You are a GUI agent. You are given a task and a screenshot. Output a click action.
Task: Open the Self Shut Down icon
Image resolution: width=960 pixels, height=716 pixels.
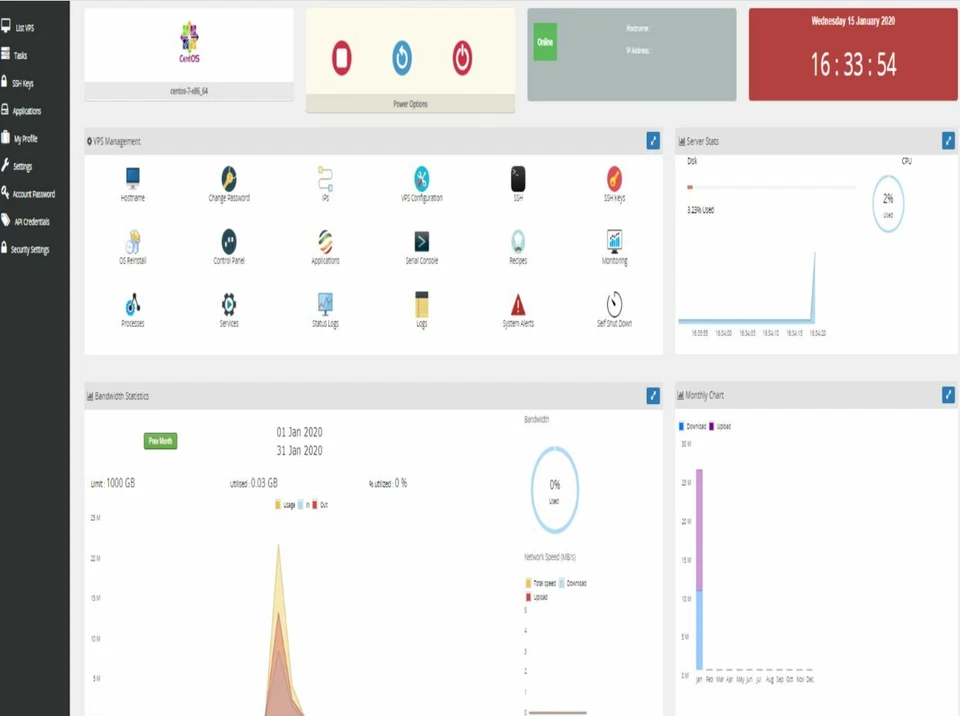613,304
